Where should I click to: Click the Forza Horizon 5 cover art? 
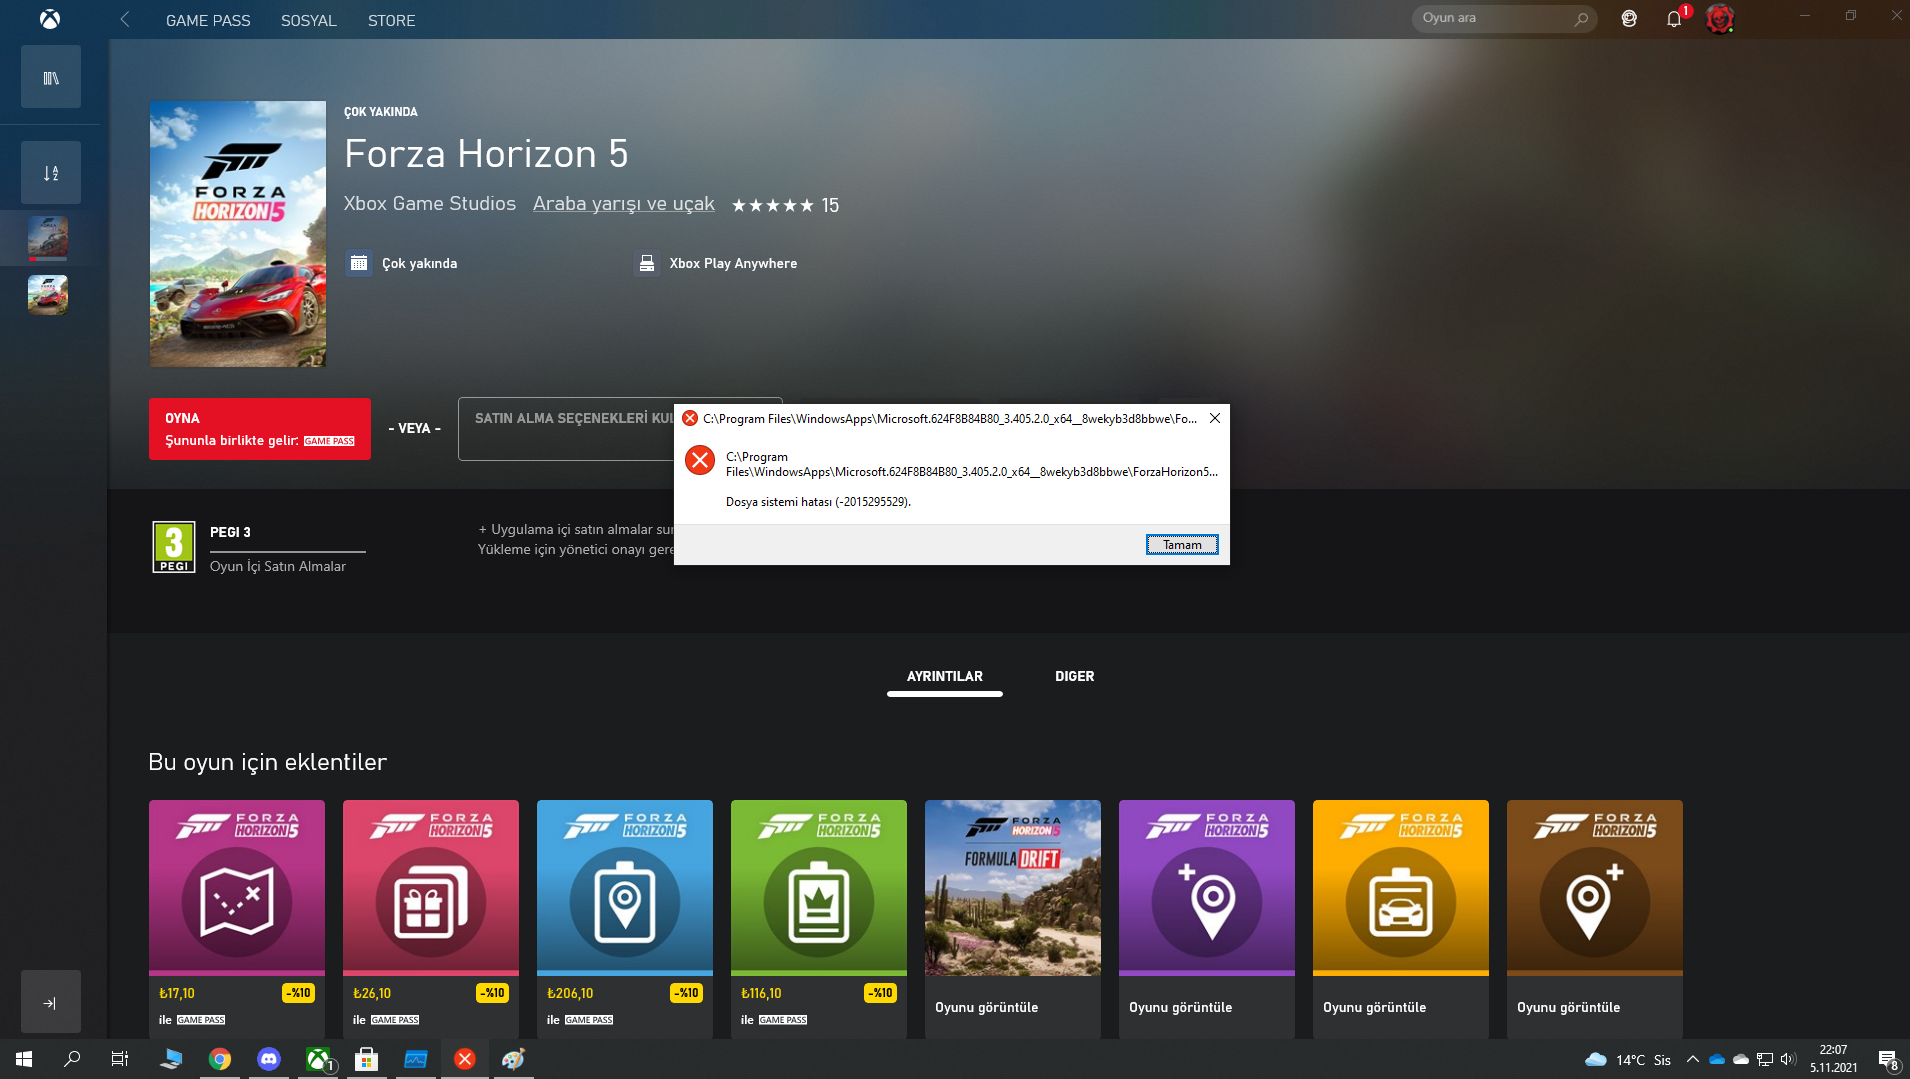(x=237, y=234)
